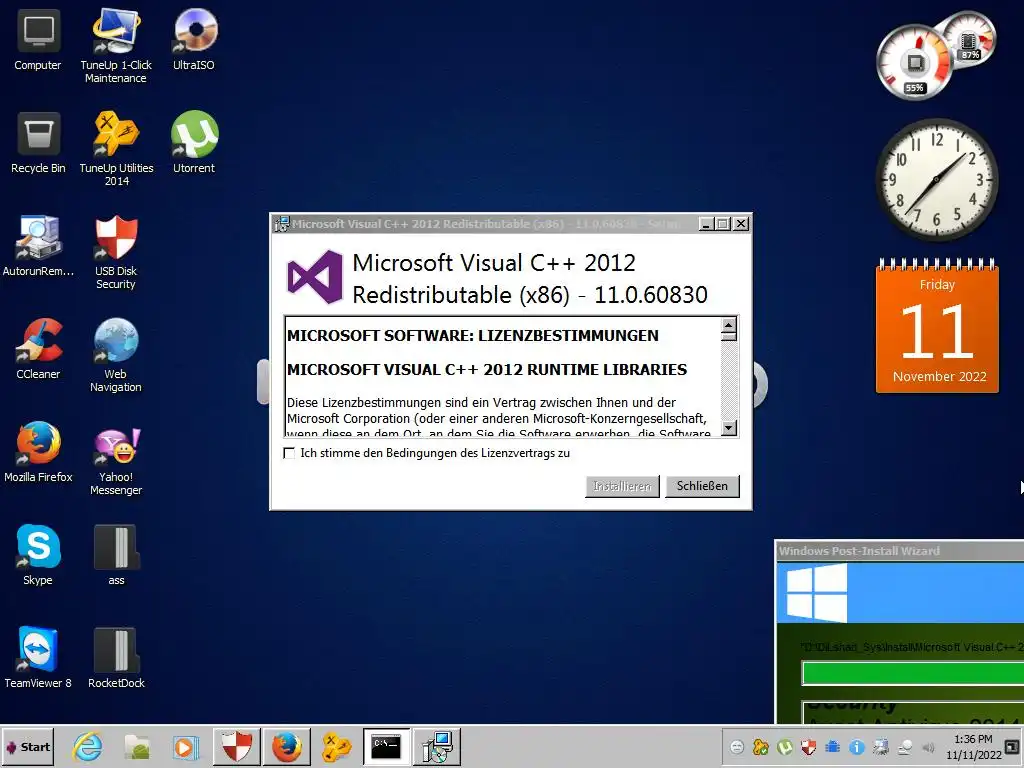Open the Start menu
The image size is (1024, 768).
(28, 746)
